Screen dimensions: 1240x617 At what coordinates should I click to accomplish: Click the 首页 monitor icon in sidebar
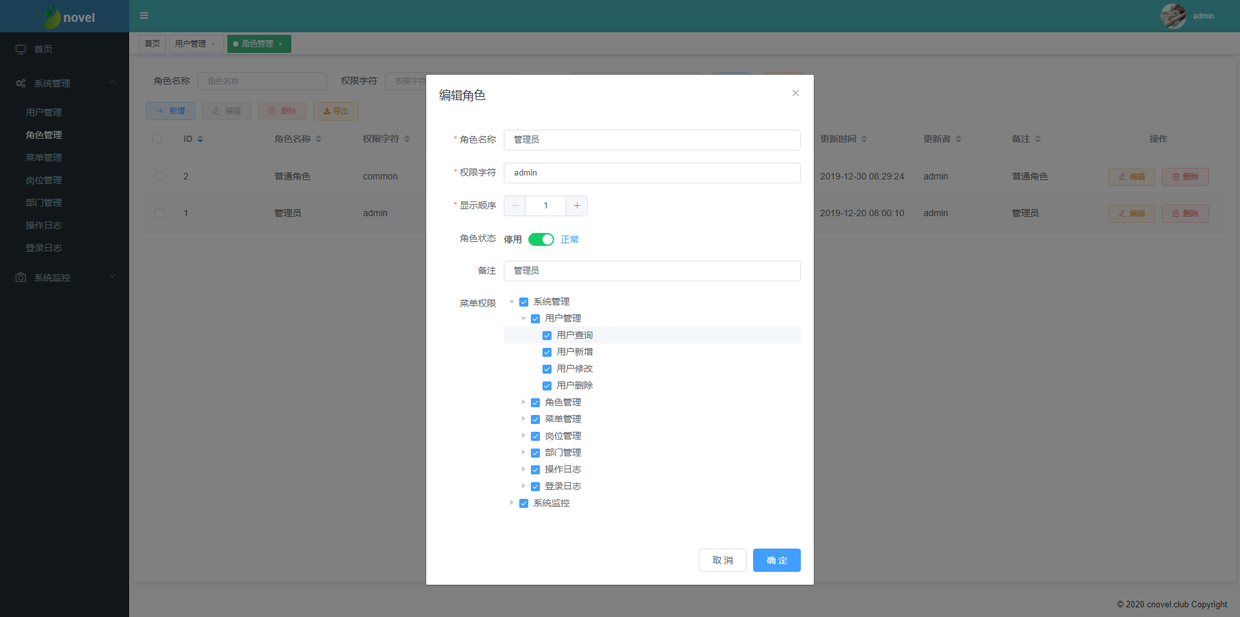point(20,49)
